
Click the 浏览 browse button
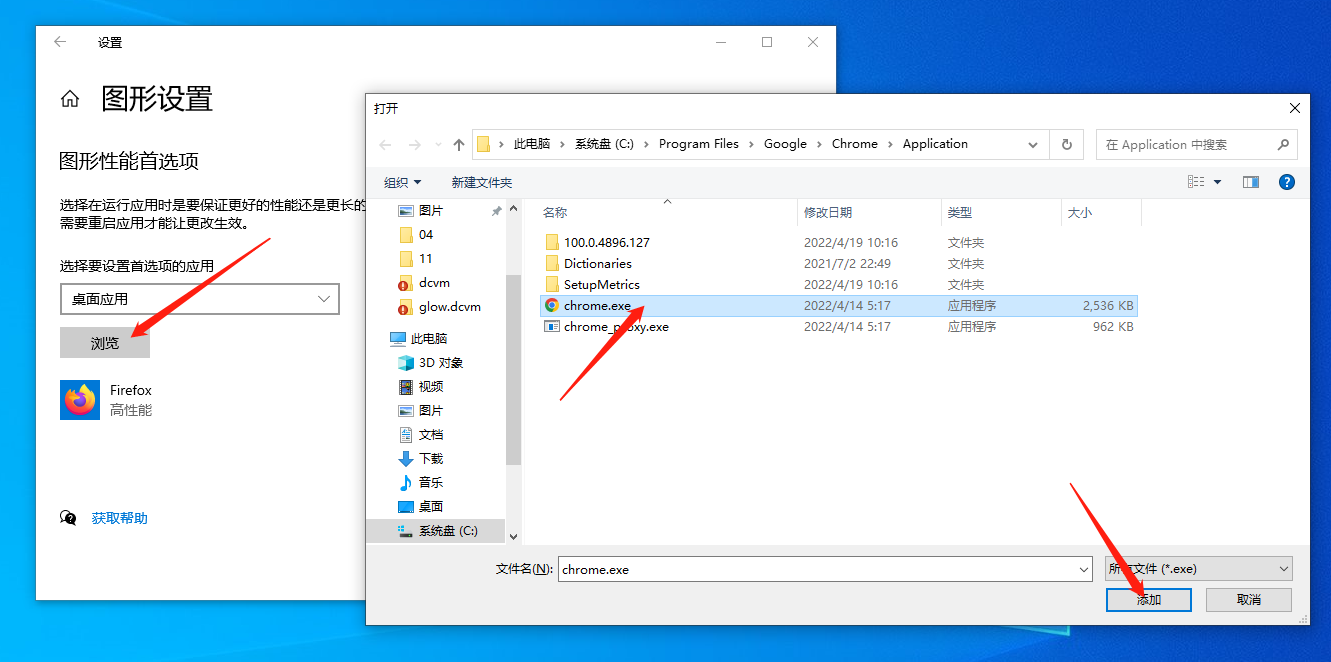click(x=105, y=343)
